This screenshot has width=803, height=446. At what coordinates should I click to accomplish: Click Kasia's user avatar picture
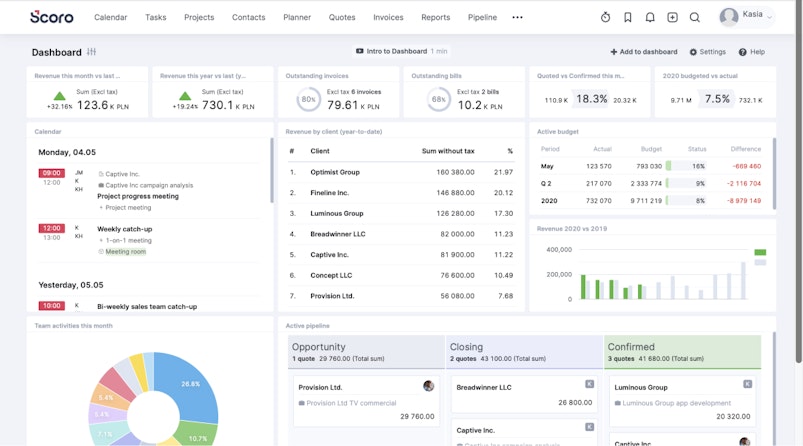click(x=729, y=17)
